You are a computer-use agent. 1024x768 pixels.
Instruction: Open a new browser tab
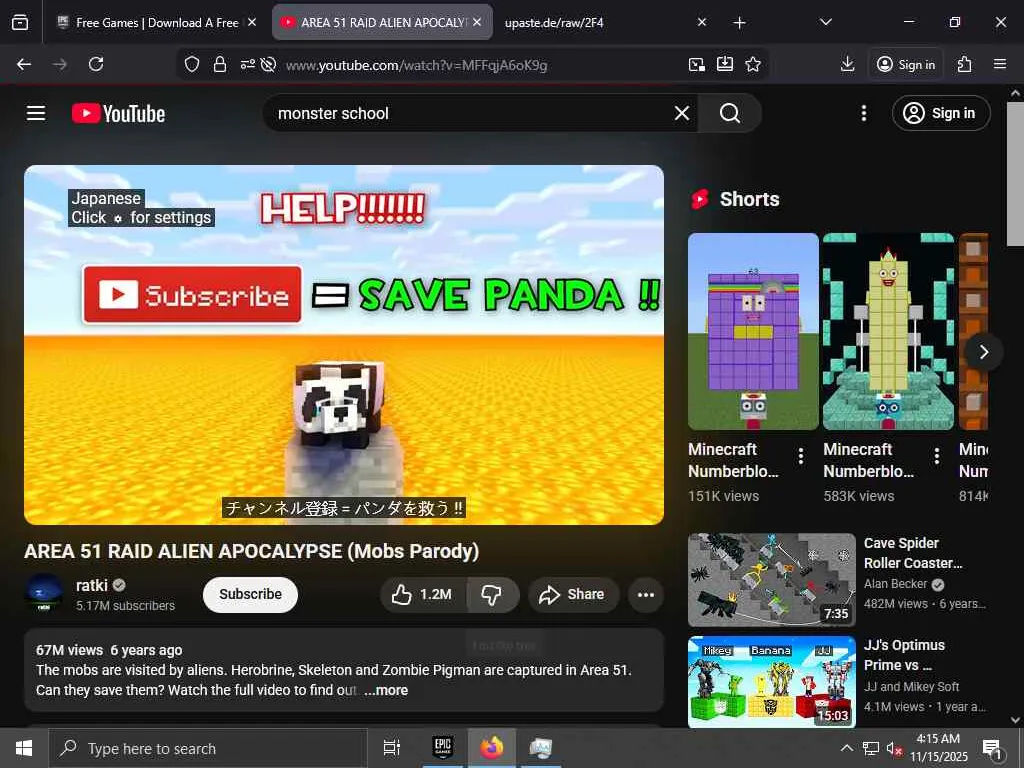tap(739, 23)
